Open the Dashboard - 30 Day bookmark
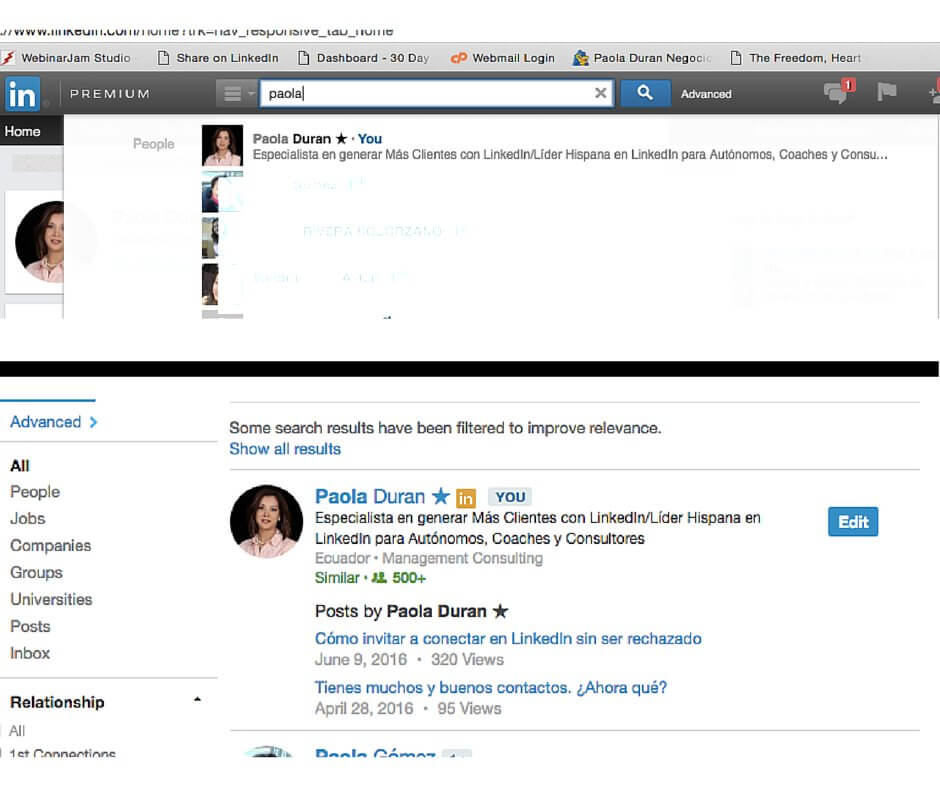Image resolution: width=940 pixels, height=788 pixels. (x=364, y=58)
